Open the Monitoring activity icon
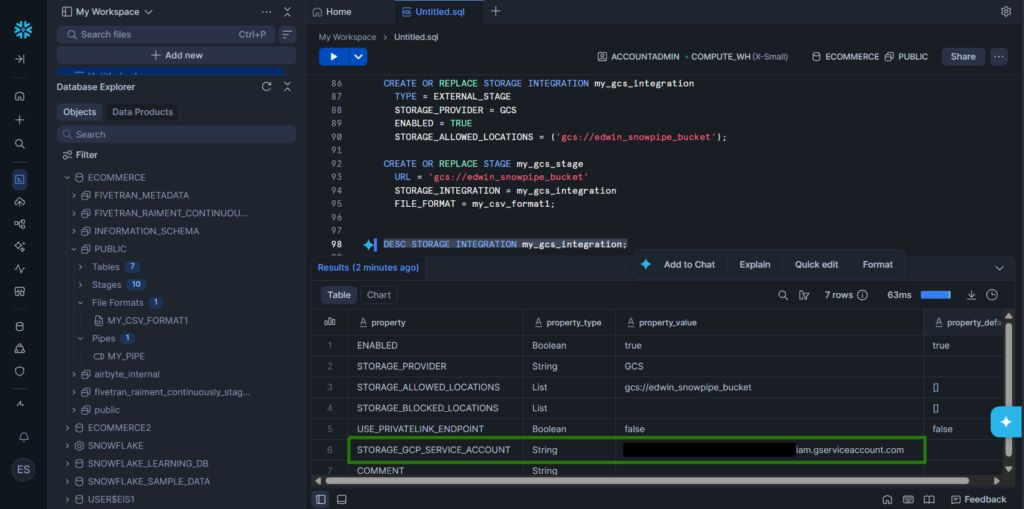Image resolution: width=1024 pixels, height=509 pixels. click(20, 269)
